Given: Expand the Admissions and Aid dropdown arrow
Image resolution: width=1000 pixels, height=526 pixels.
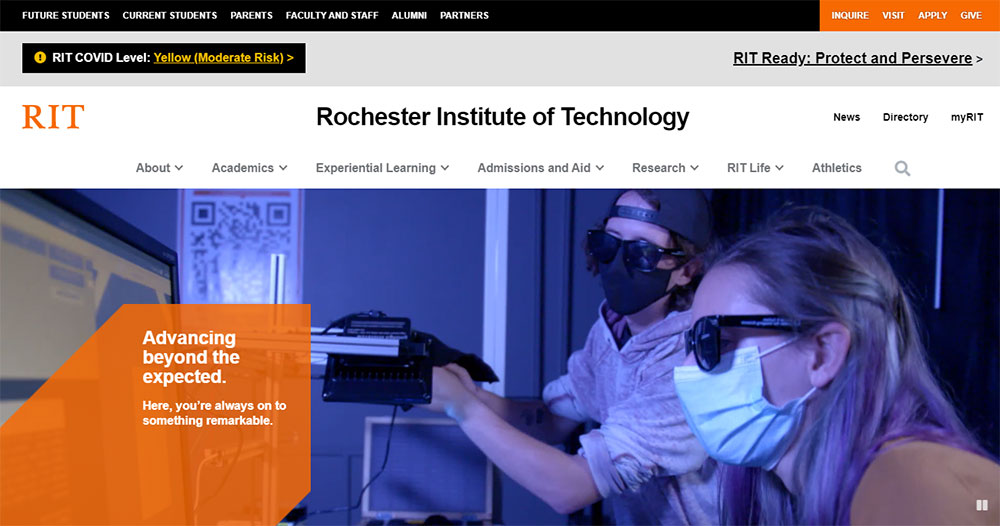Looking at the screenshot, I should (600, 168).
